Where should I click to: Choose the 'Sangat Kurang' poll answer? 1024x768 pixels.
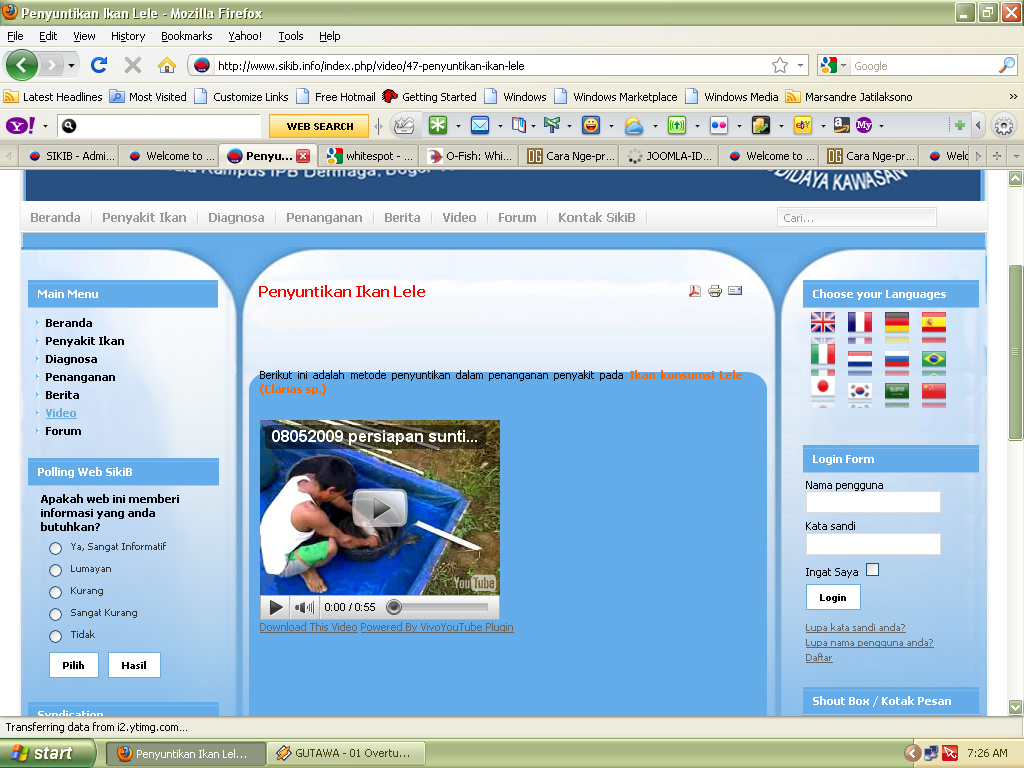55,613
